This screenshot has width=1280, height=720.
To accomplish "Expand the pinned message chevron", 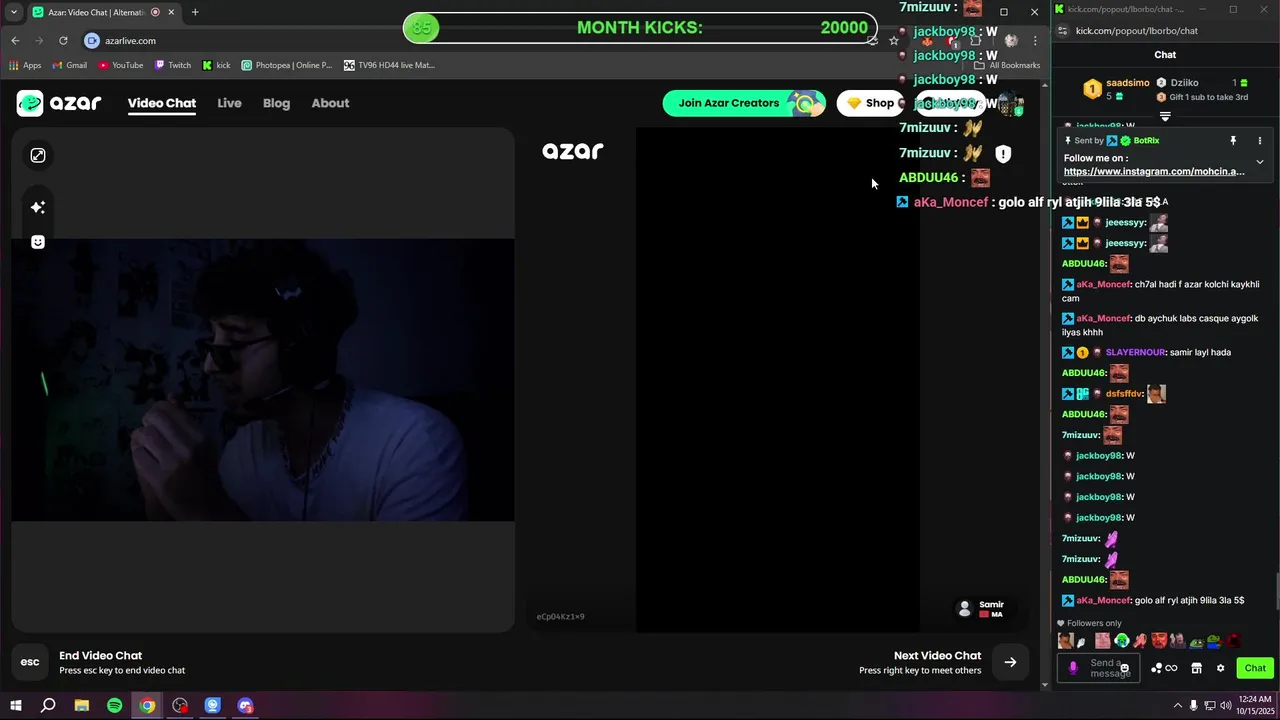I will (1260, 162).
